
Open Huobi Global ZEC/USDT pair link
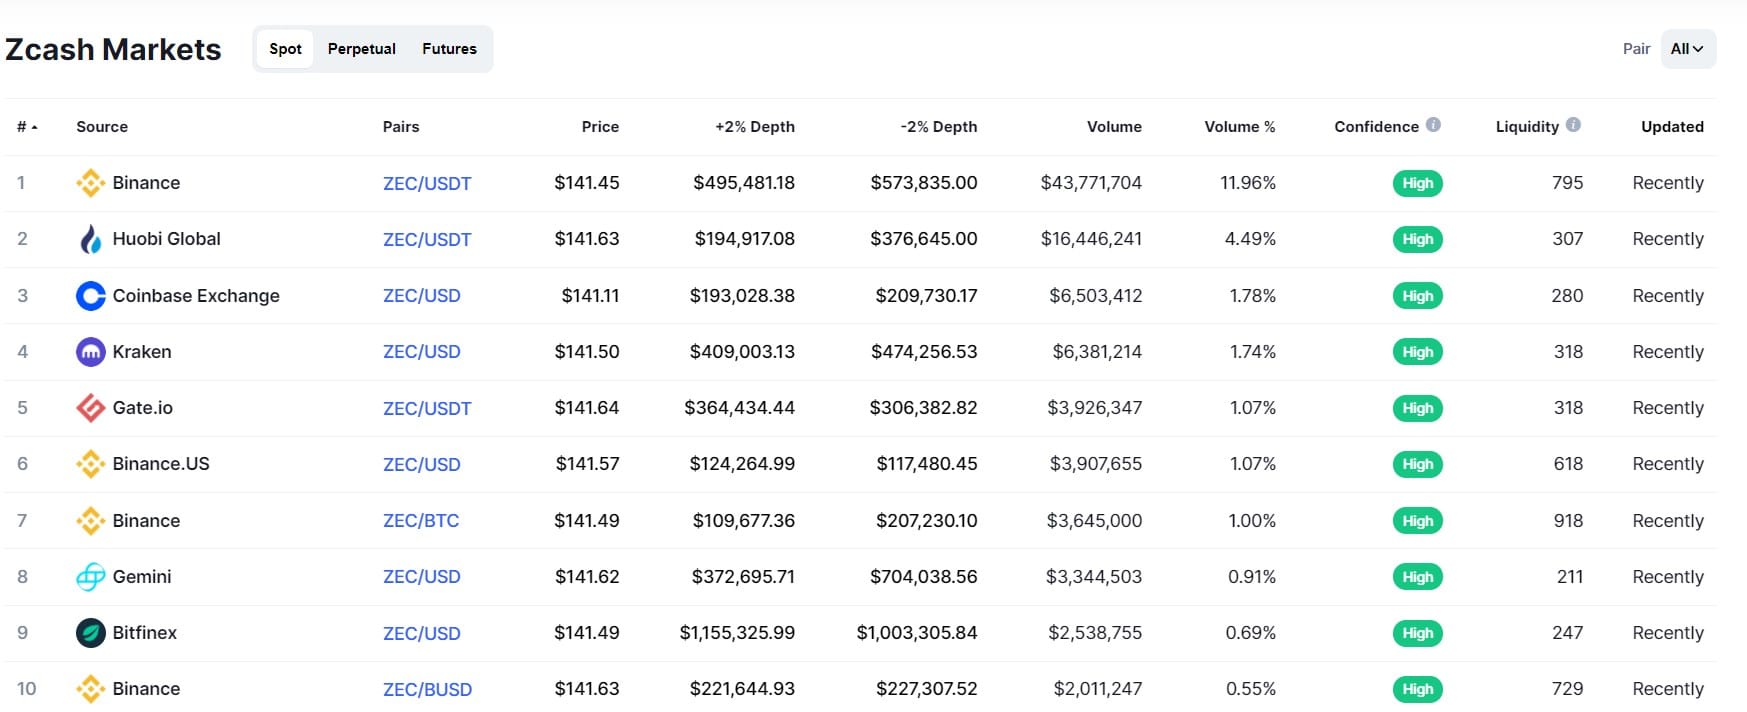(x=427, y=240)
